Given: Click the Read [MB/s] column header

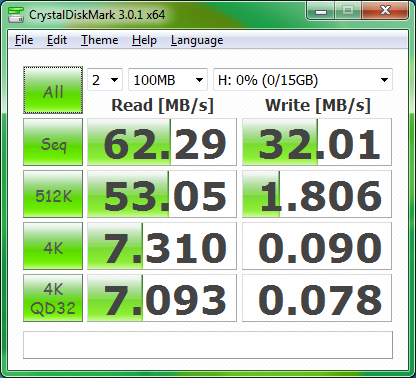Looking at the screenshot, I should click(x=162, y=105).
